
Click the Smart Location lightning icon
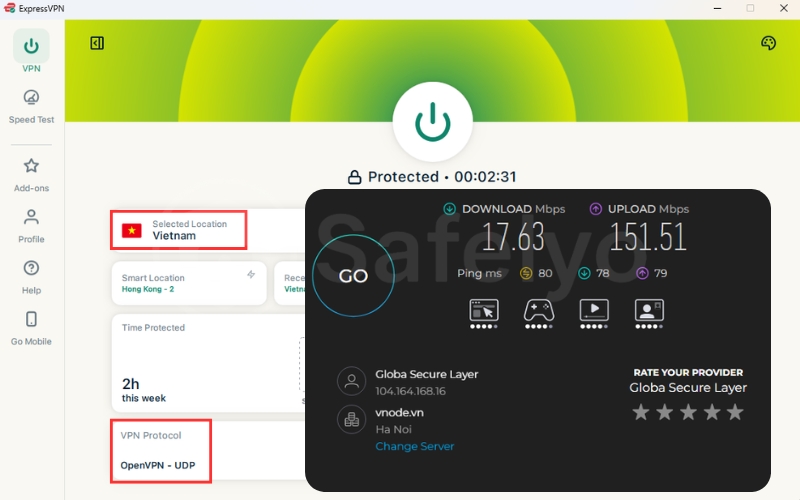(251, 274)
